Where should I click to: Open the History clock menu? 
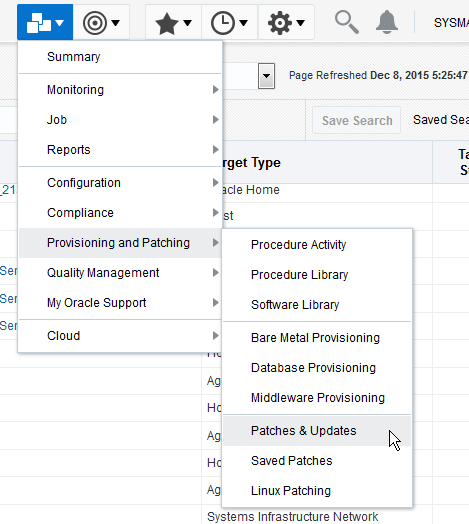(230, 22)
